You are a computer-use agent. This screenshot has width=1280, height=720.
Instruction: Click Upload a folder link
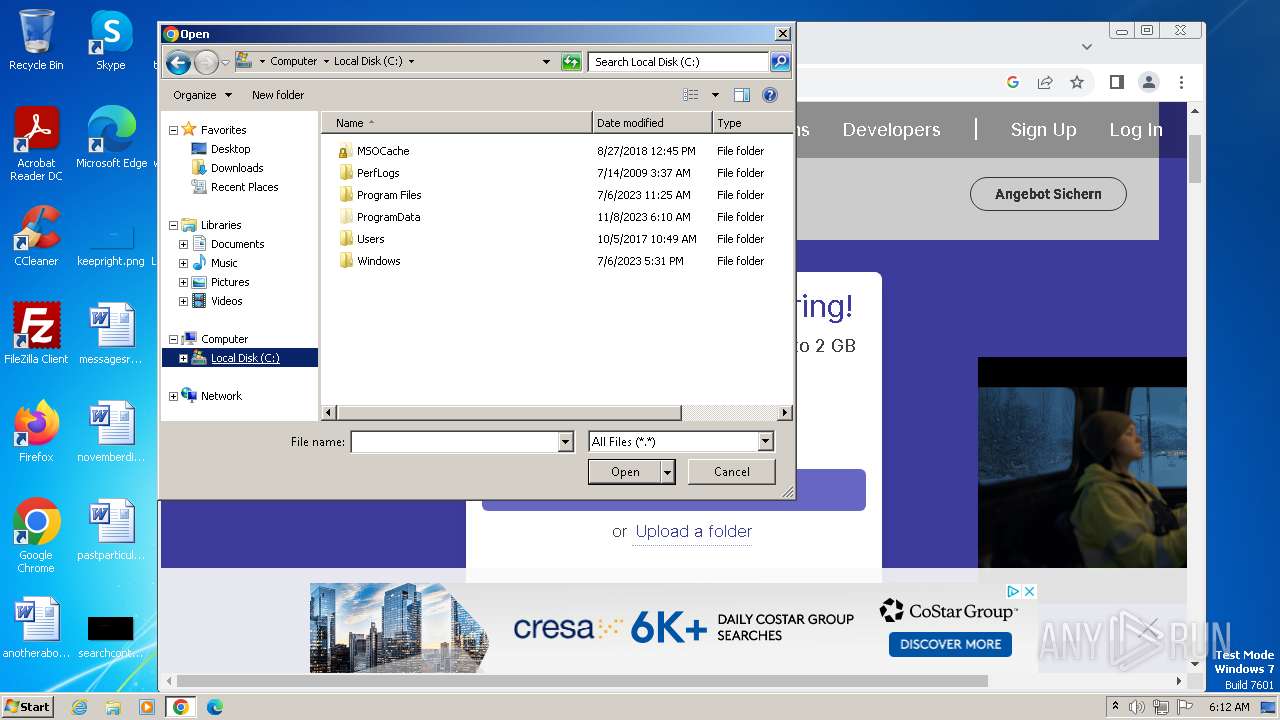[x=694, y=532]
